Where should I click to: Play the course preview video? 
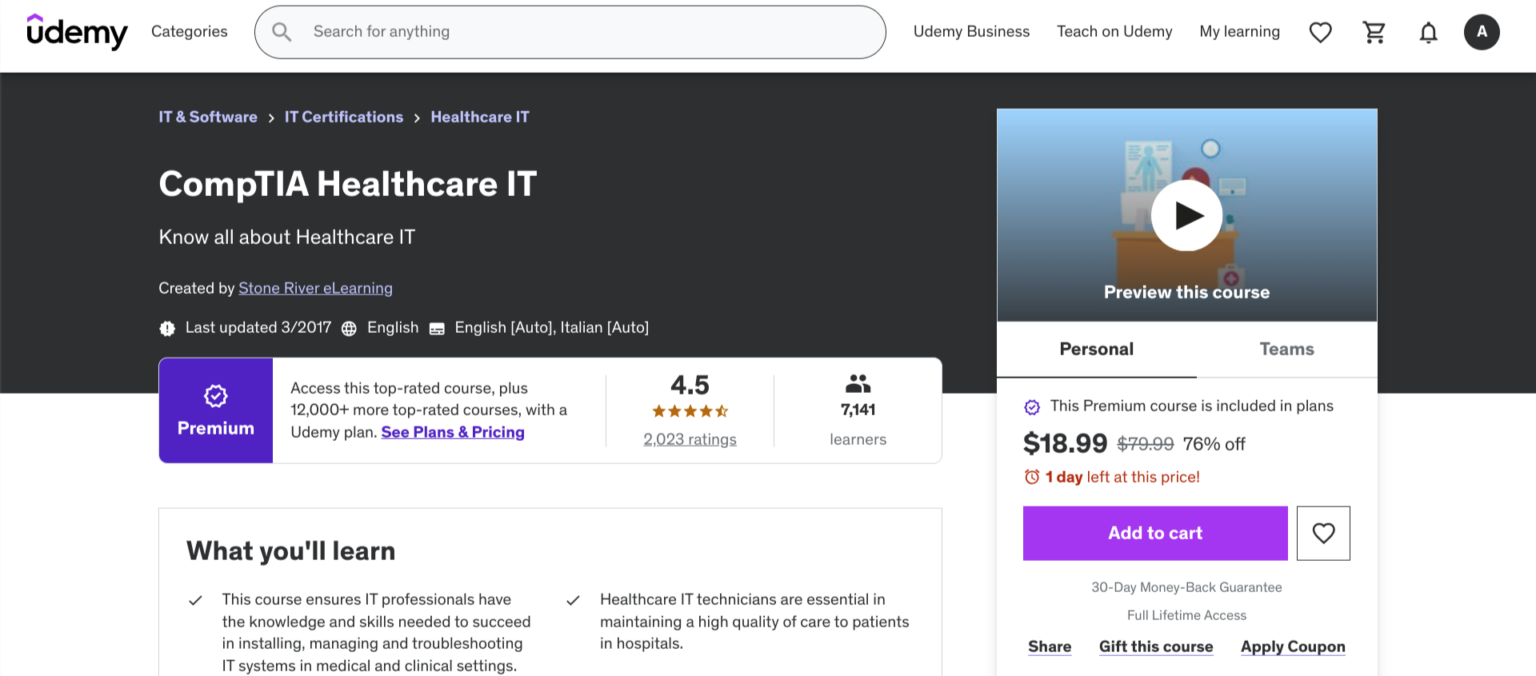pos(1187,214)
